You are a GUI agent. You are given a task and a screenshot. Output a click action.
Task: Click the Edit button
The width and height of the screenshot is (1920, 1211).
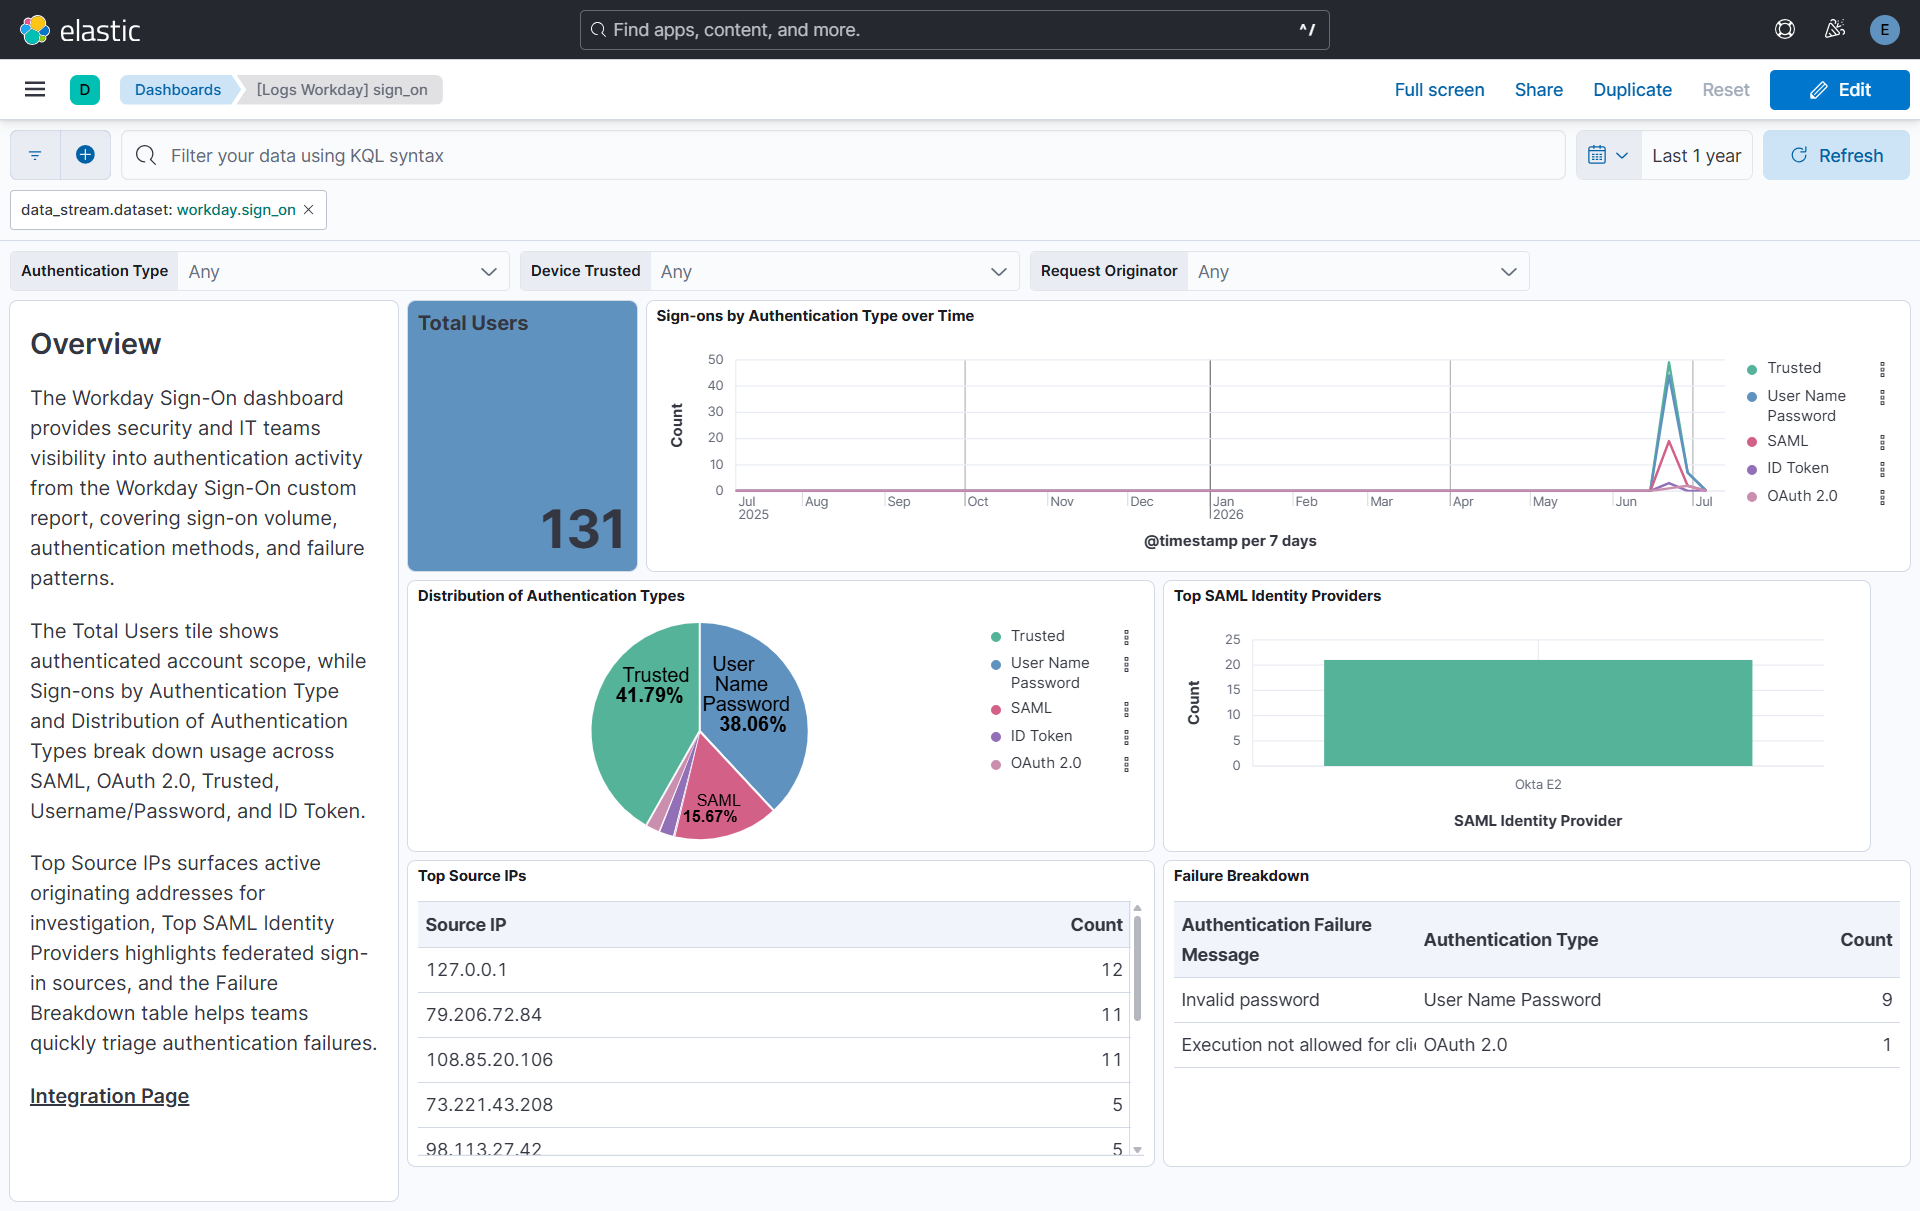(1839, 90)
